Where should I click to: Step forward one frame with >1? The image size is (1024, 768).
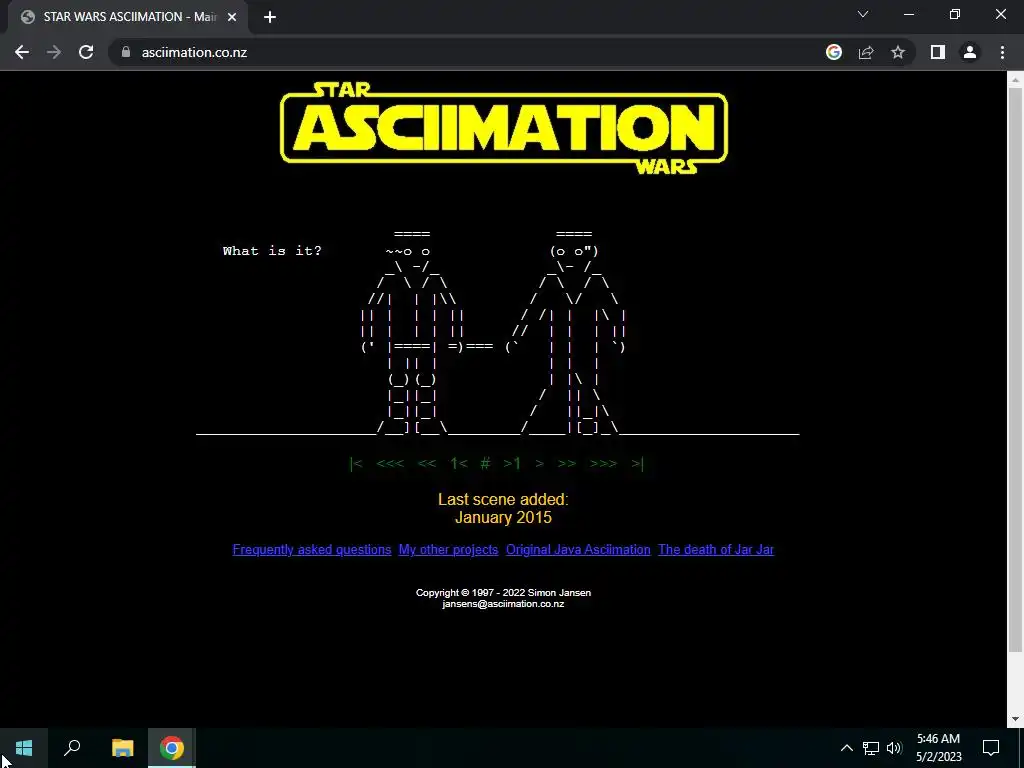512,464
